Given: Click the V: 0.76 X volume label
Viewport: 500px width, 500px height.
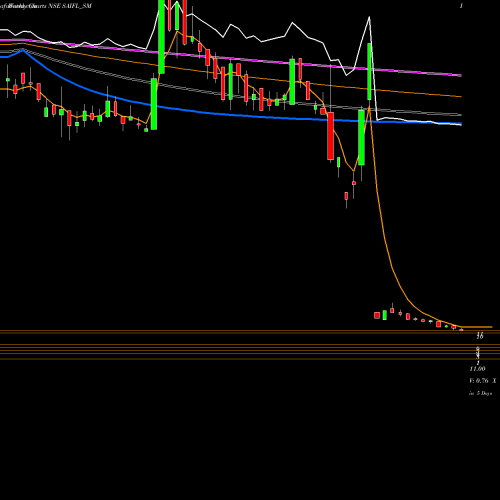Looking at the screenshot, I should point(483,381).
